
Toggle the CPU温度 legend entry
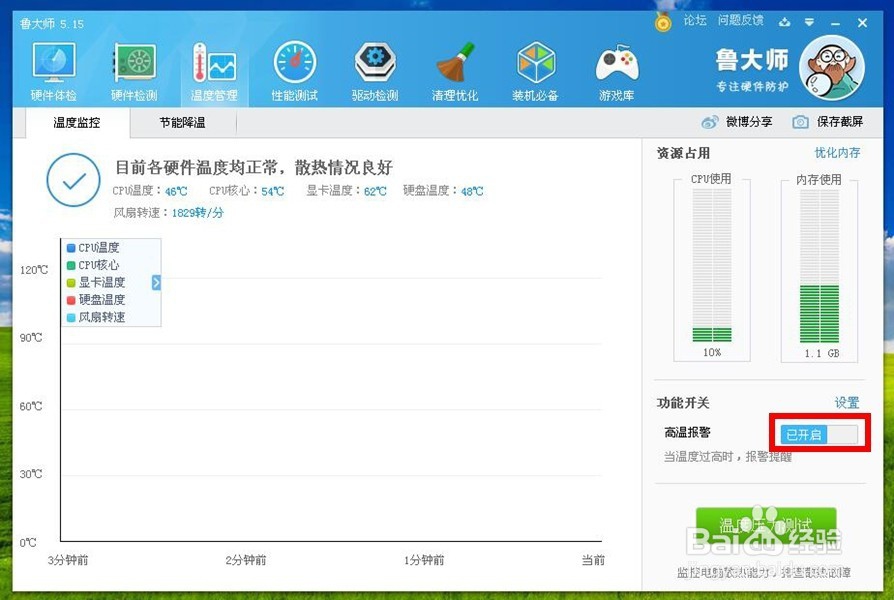pos(94,248)
